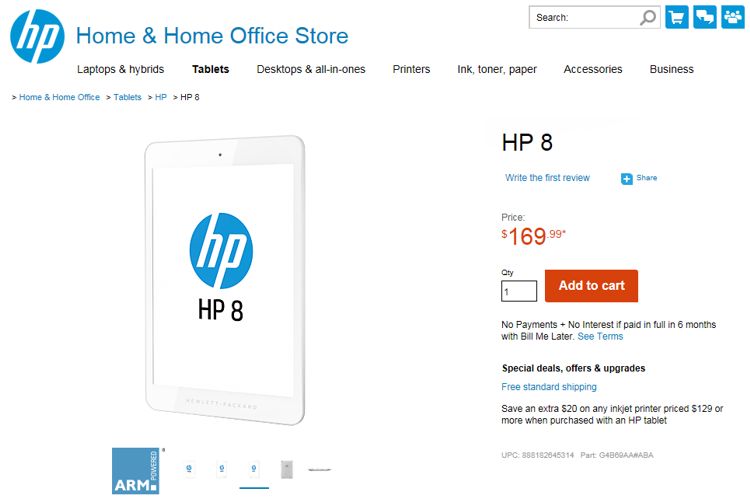The image size is (750, 503).
Task: Click the HP logo icon
Action: [x=38, y=37]
